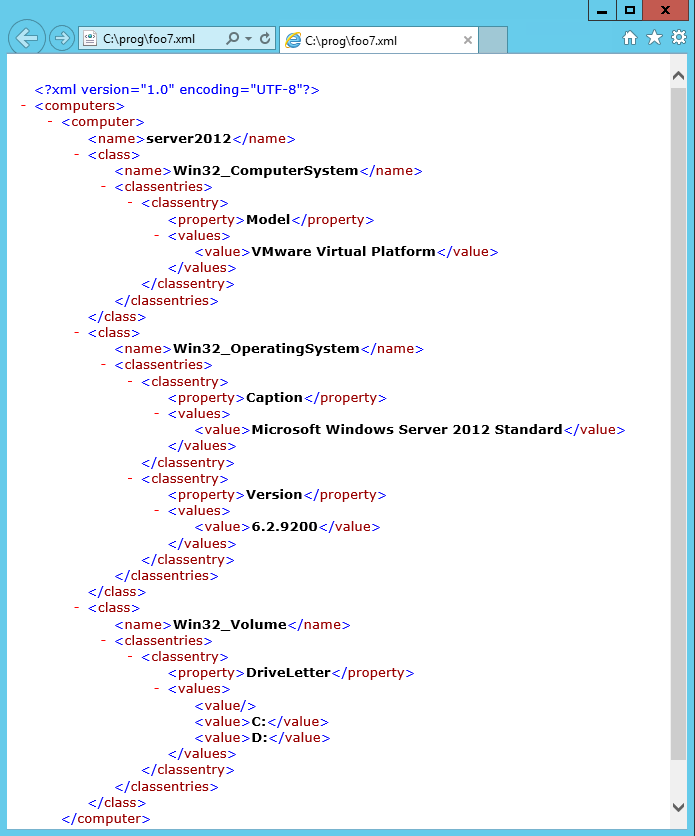Open a new blank tab
695x836 pixels.
[494, 41]
